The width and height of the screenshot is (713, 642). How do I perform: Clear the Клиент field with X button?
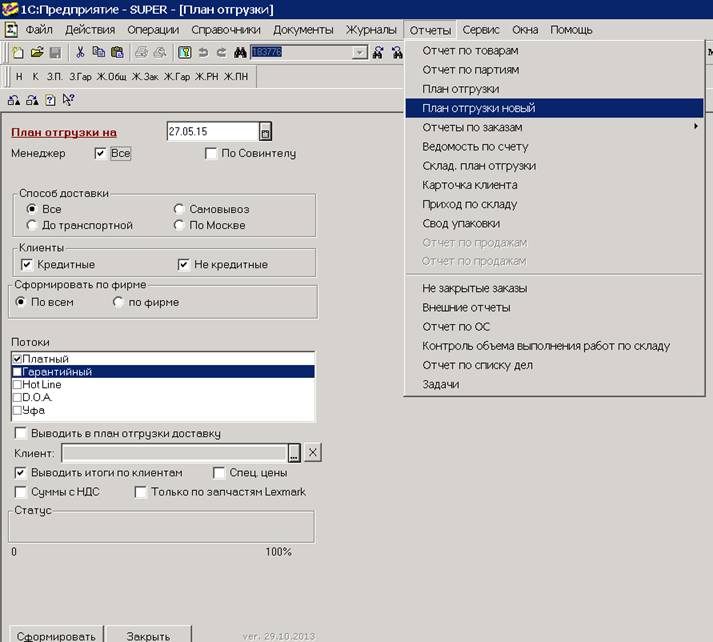pos(312,453)
